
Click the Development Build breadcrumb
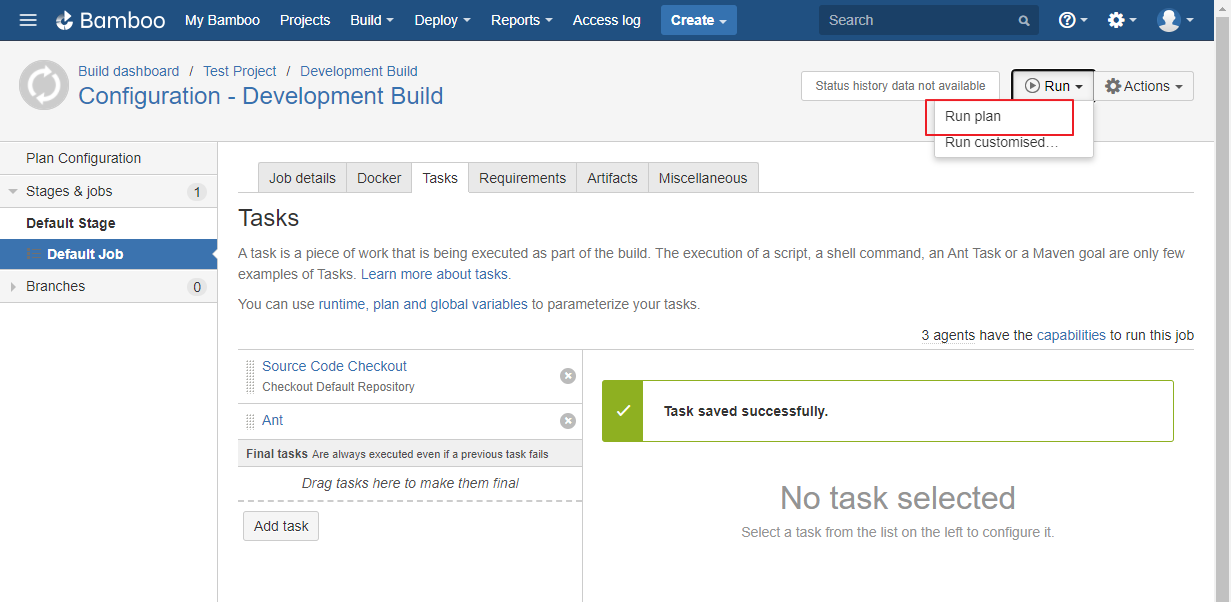(359, 71)
